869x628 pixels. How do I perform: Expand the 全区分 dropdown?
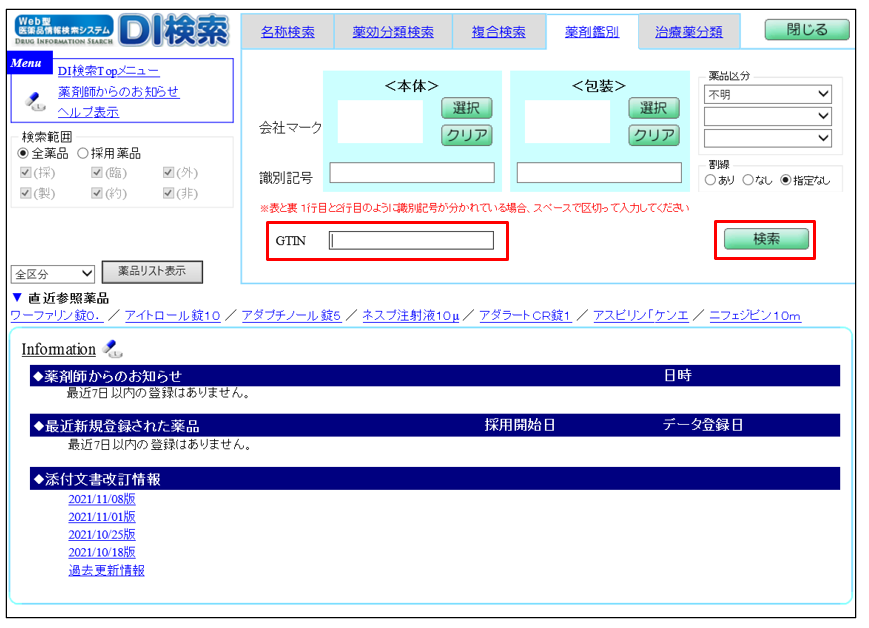point(52,273)
